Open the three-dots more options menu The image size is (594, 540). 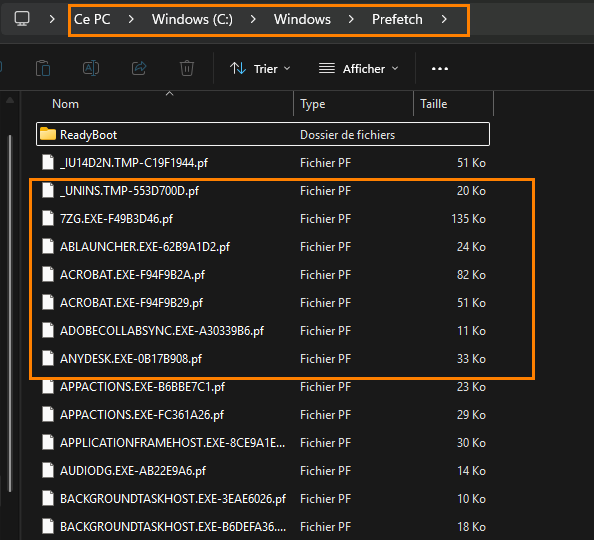coord(440,69)
